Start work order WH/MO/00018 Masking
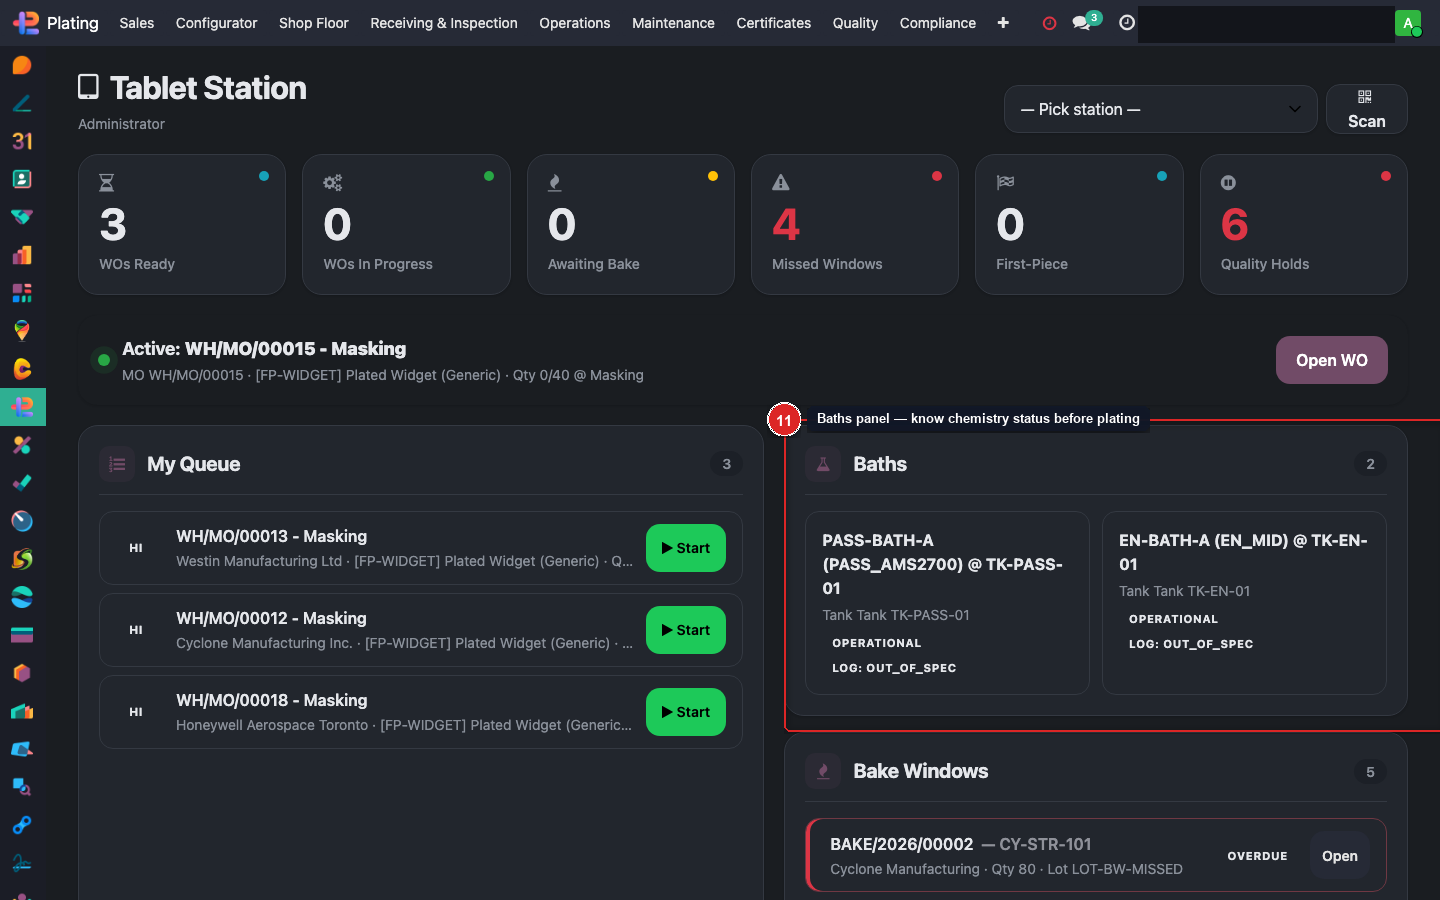The height and width of the screenshot is (900, 1440). 685,712
